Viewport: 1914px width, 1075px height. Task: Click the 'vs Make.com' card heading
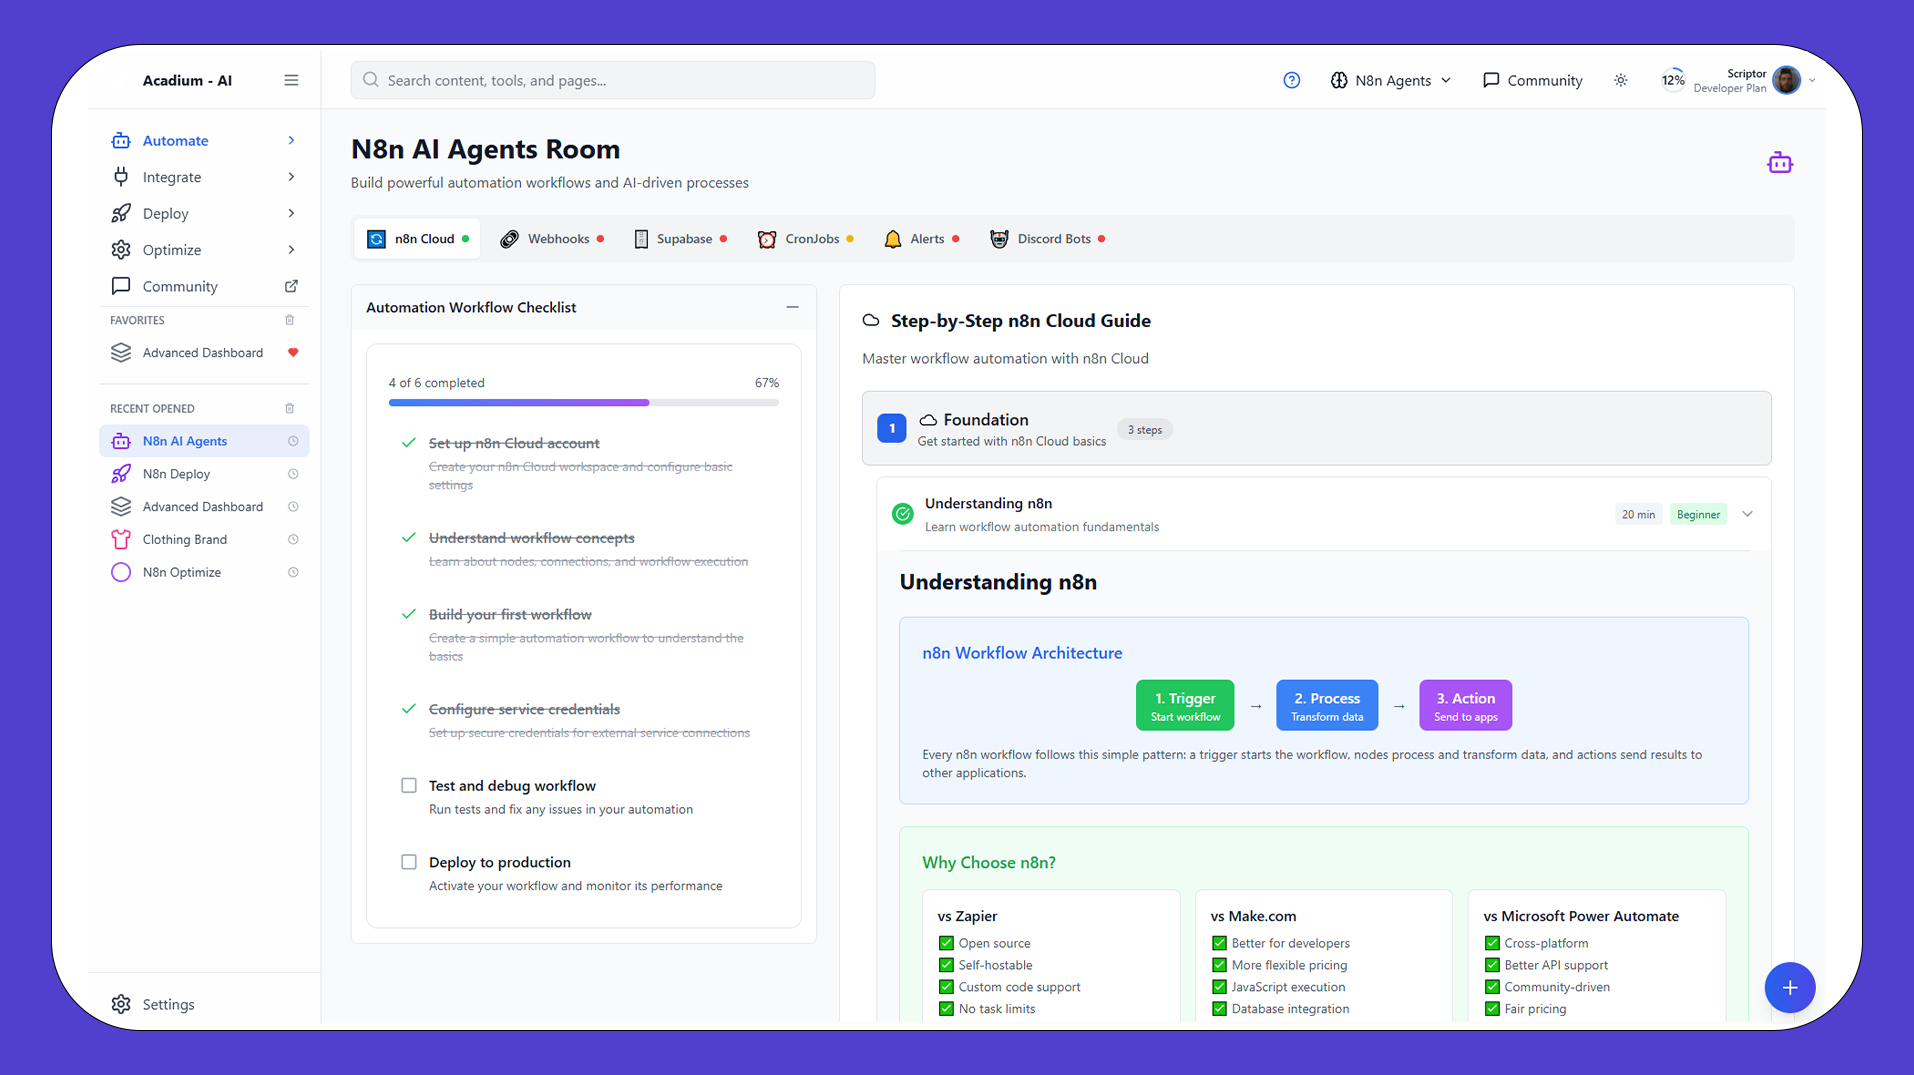click(x=1253, y=916)
